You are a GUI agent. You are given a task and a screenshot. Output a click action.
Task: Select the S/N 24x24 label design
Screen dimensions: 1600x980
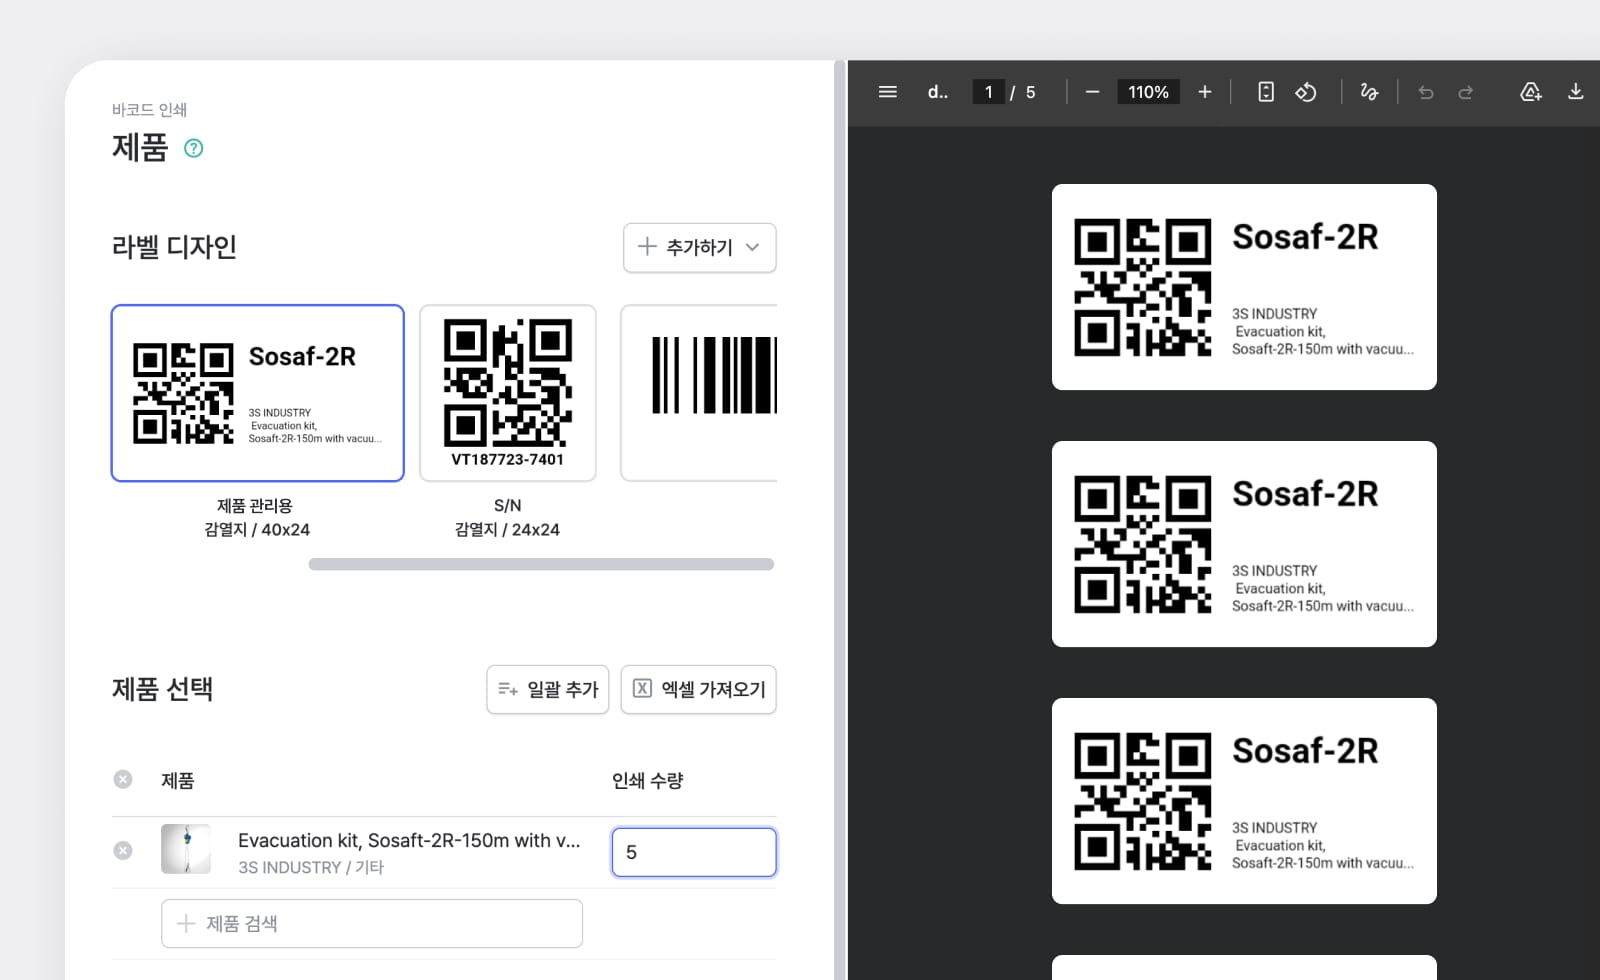pos(508,393)
